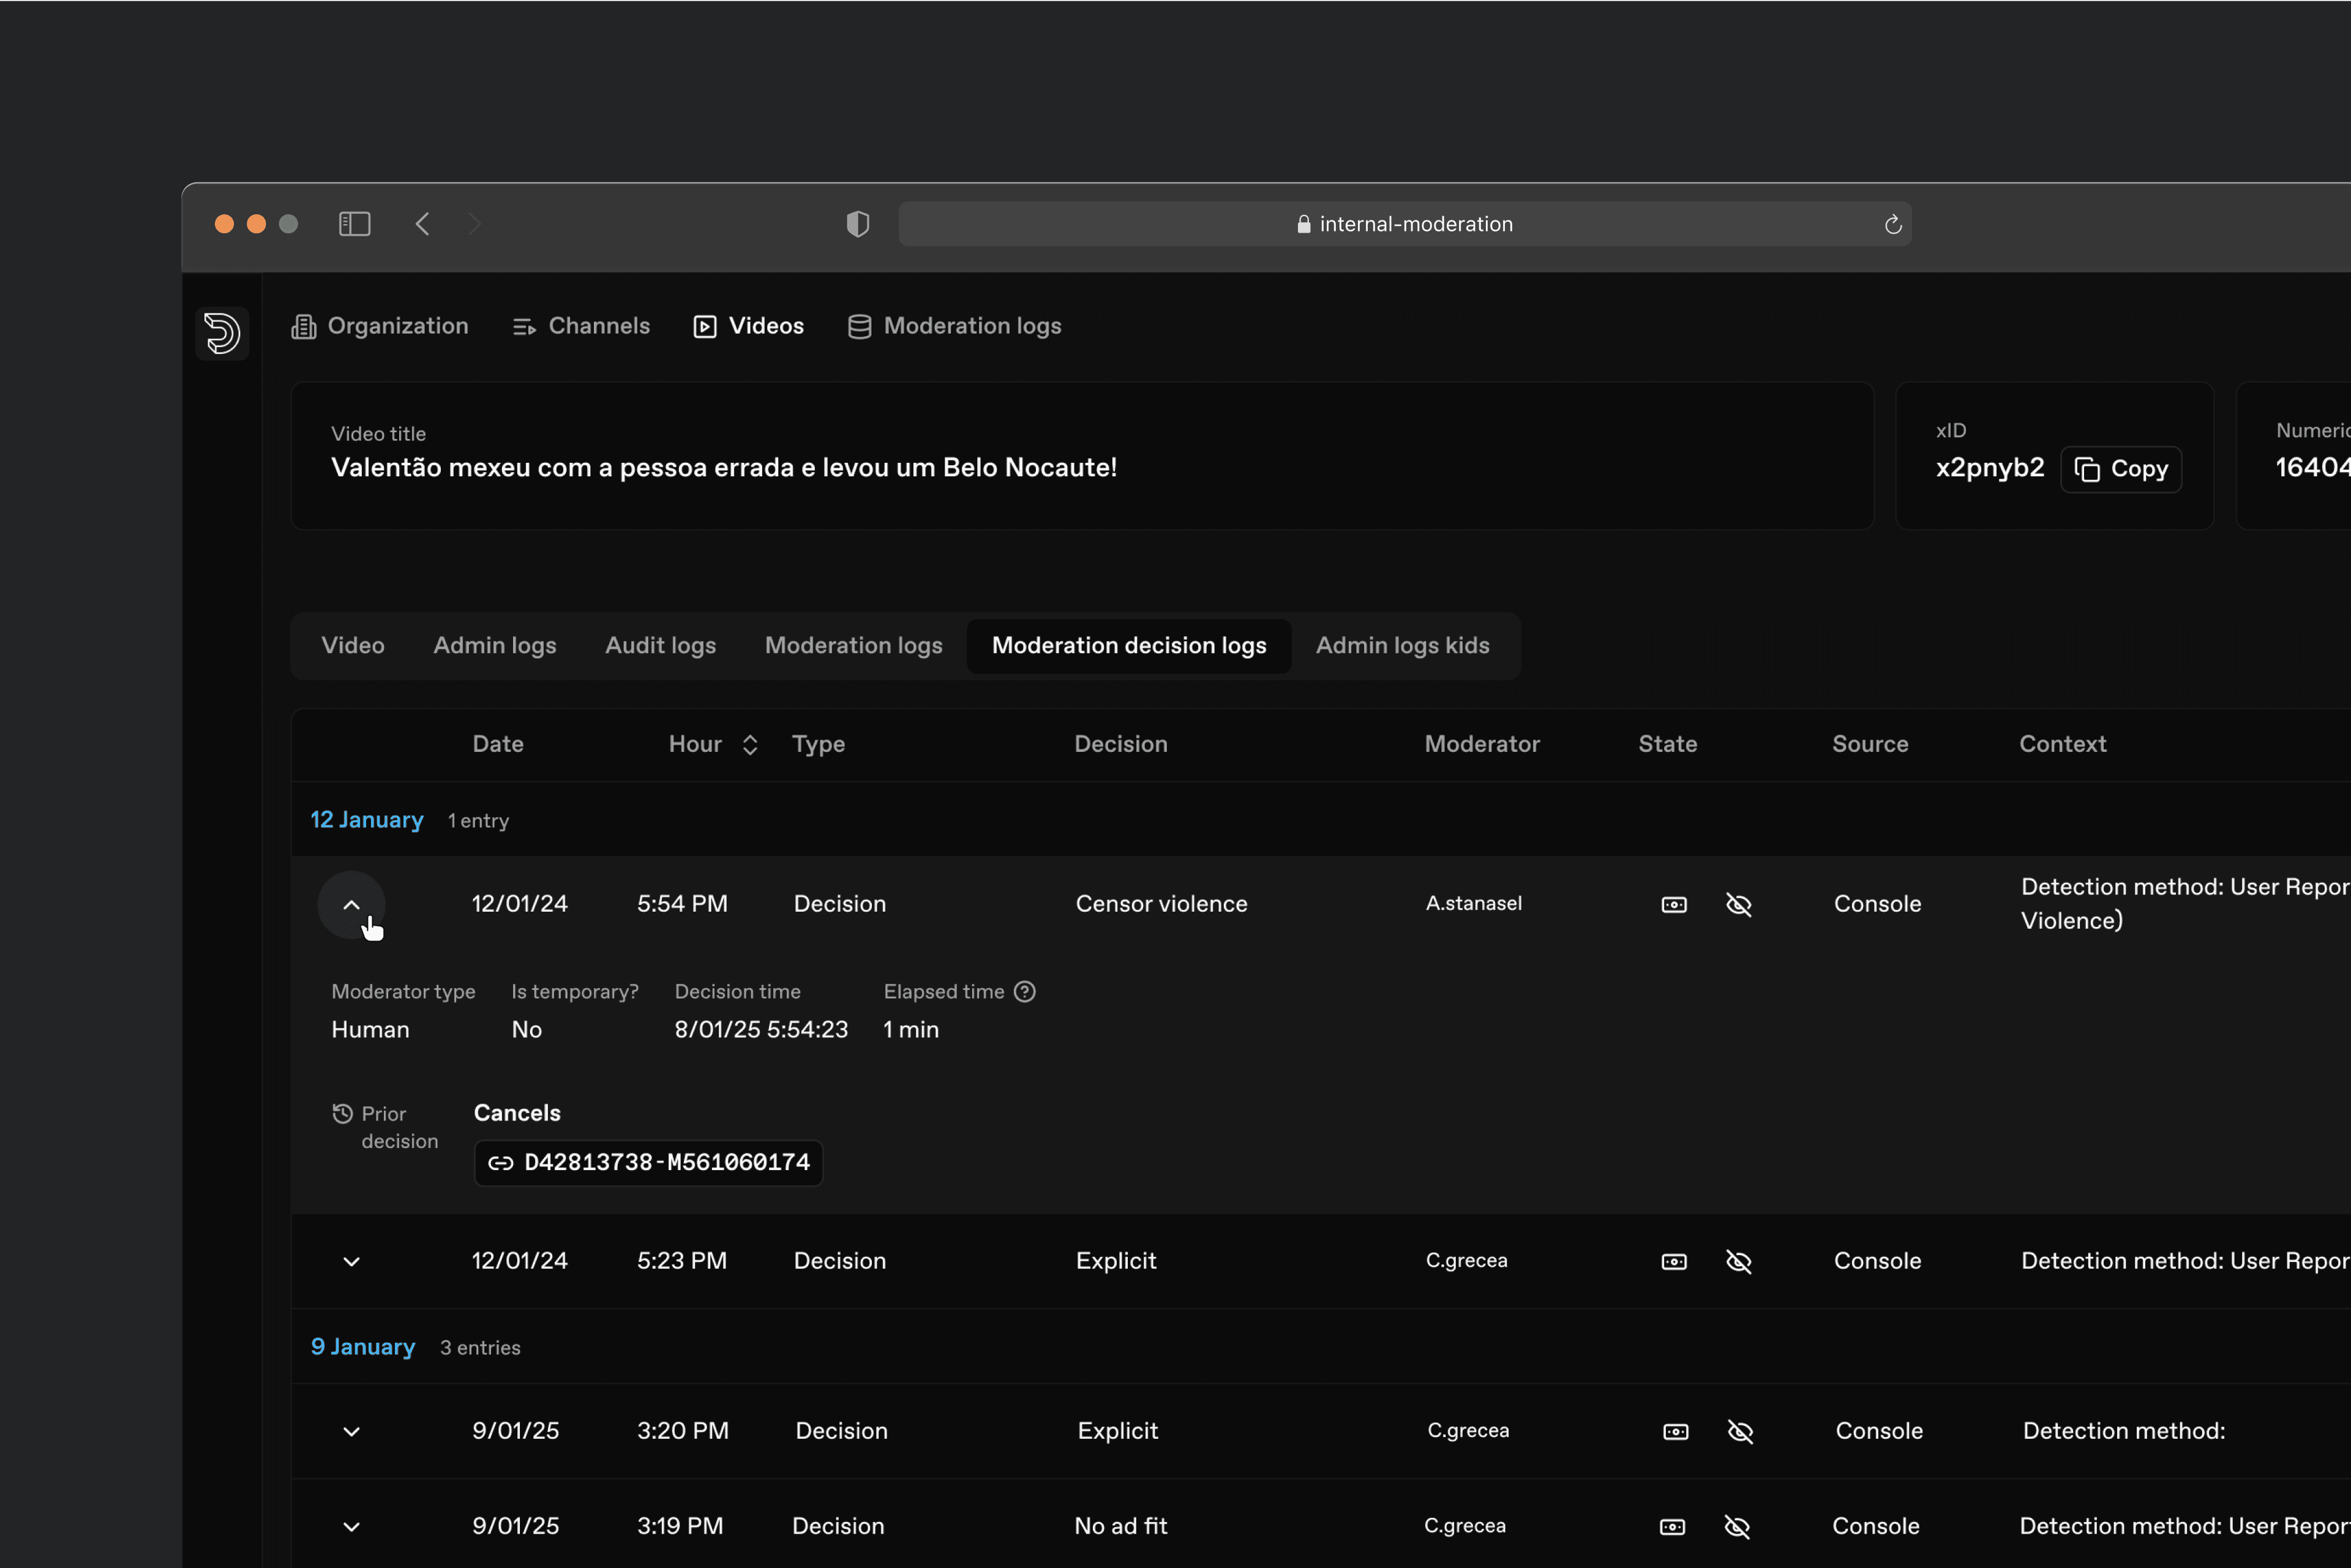Click the Type column header
2351x1568 pixels.
[819, 744]
